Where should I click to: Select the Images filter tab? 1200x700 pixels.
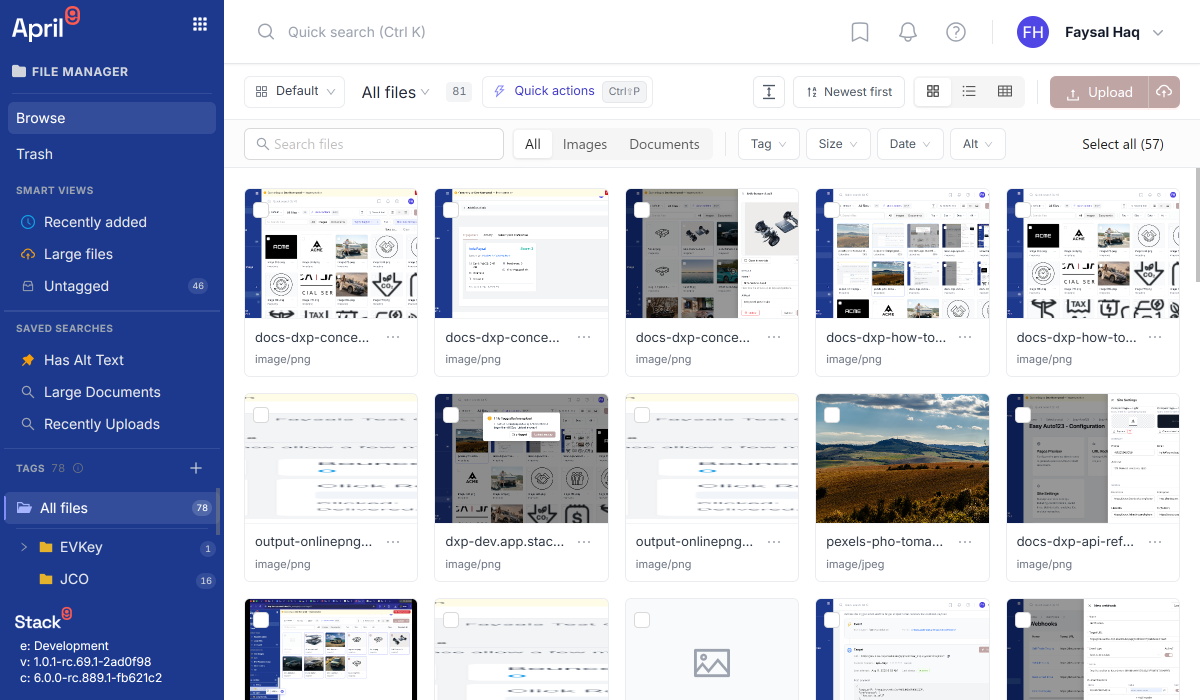[585, 144]
